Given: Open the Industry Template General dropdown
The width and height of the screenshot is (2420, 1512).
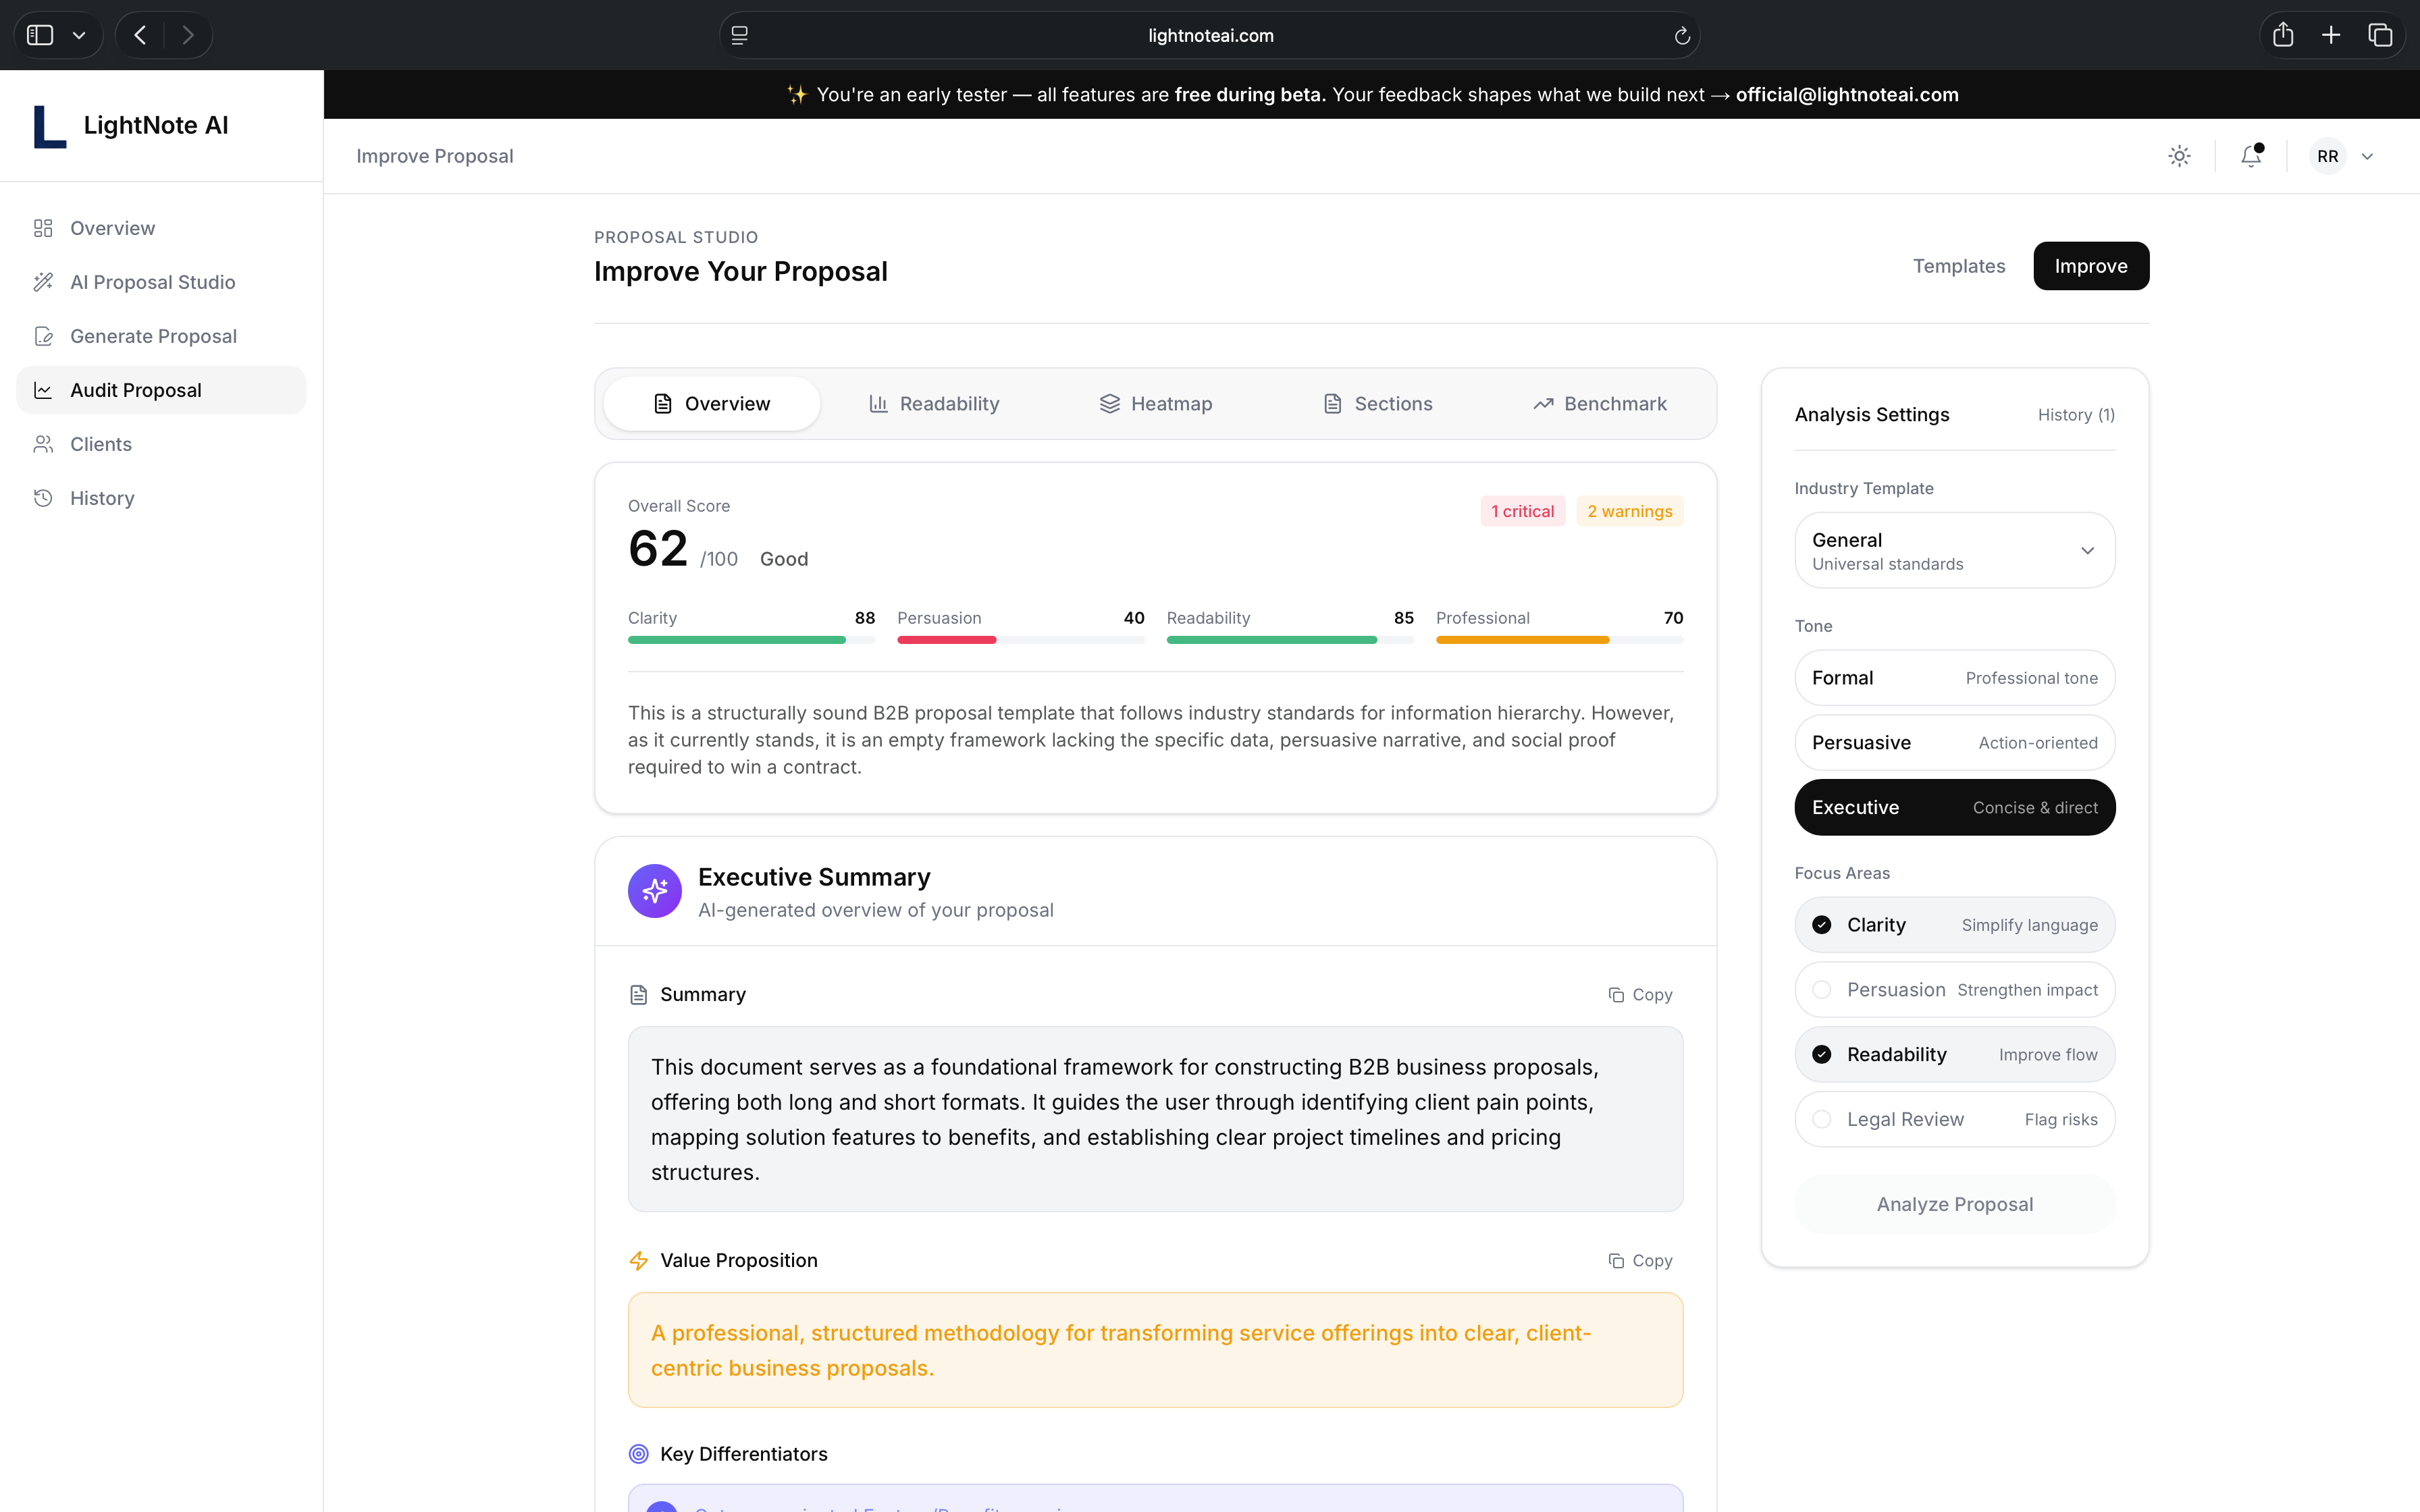Looking at the screenshot, I should point(1954,551).
